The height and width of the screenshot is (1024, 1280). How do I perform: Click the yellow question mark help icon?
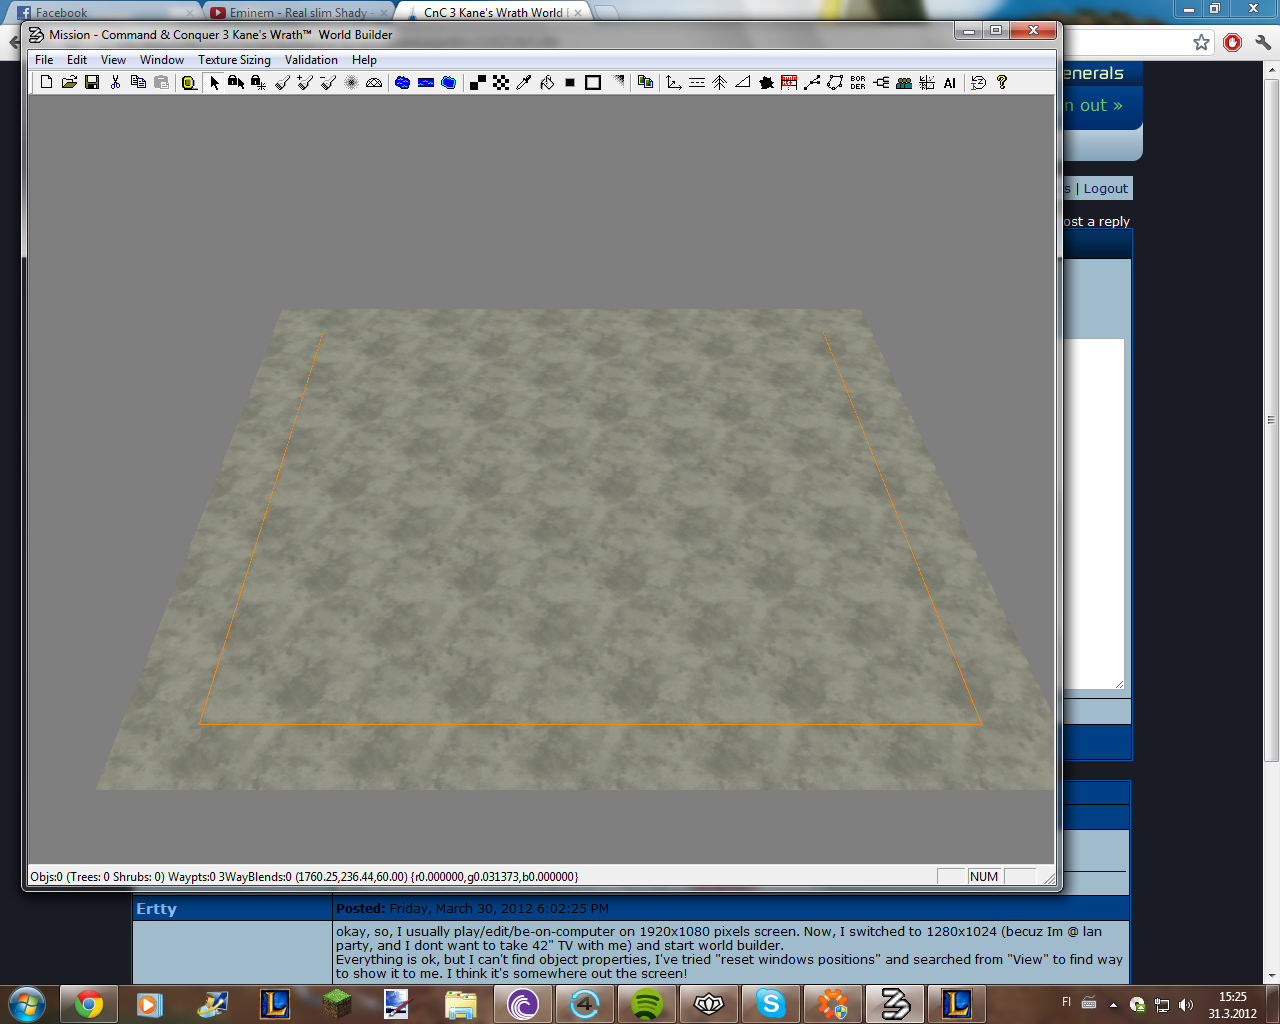[1002, 83]
